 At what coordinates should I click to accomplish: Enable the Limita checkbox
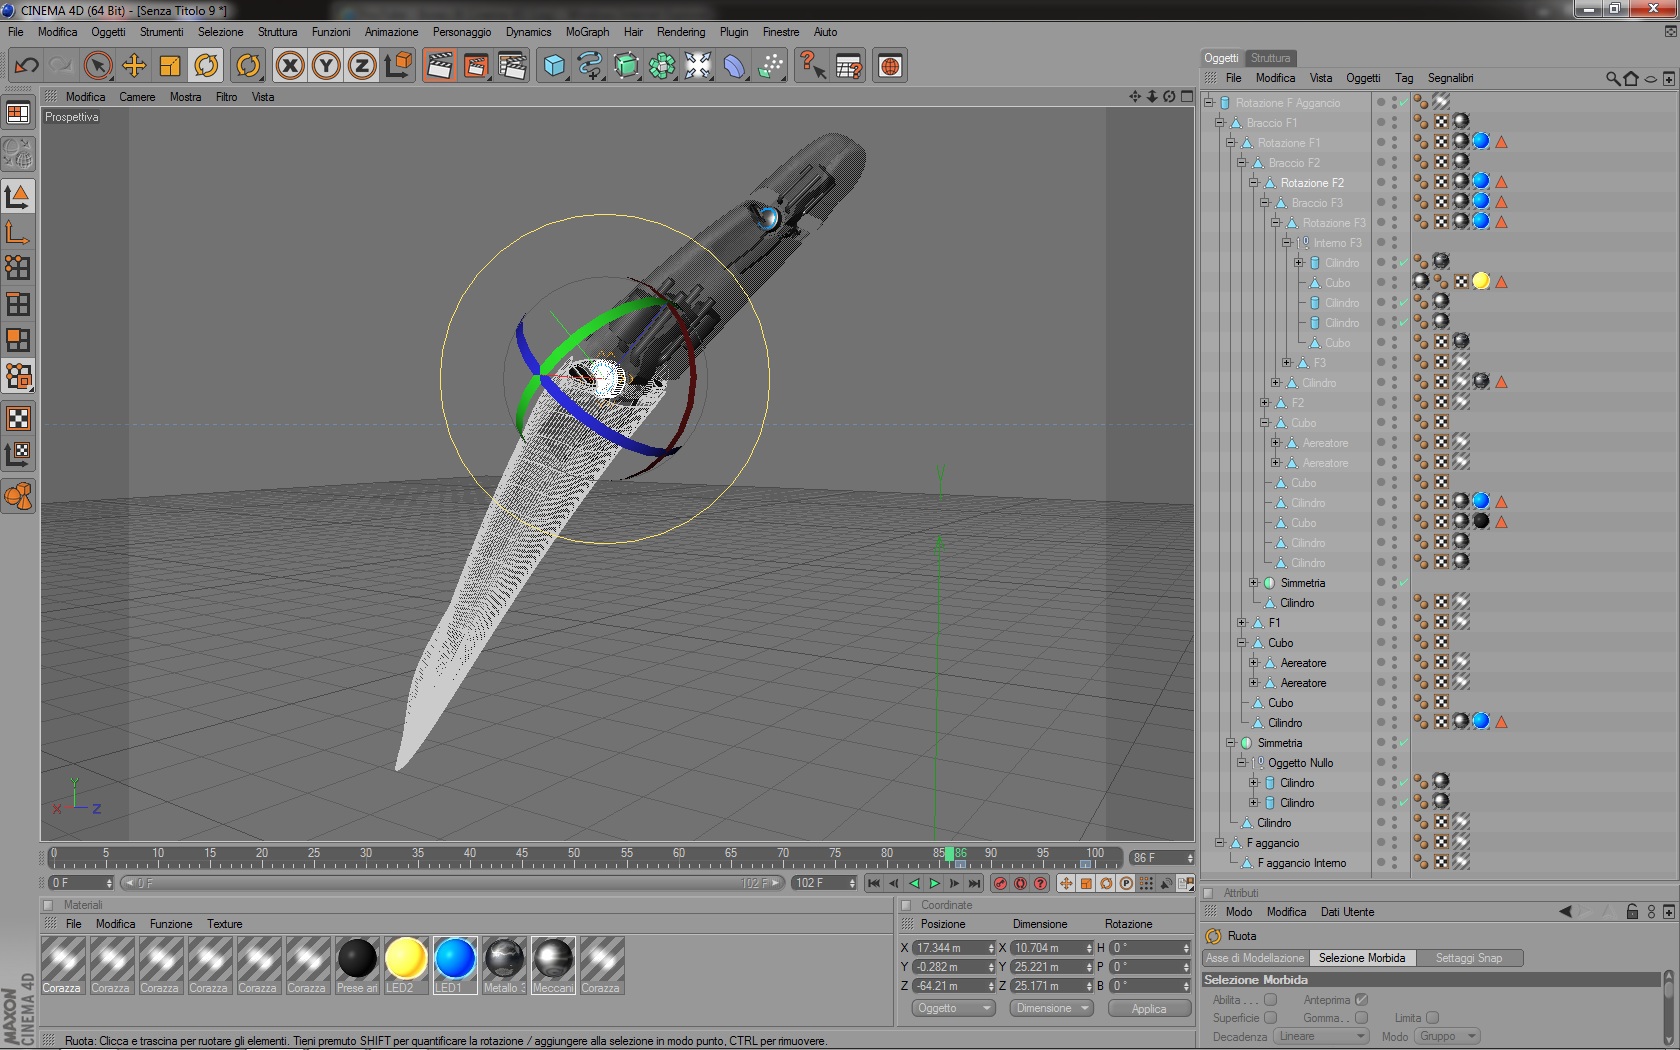(1432, 1018)
